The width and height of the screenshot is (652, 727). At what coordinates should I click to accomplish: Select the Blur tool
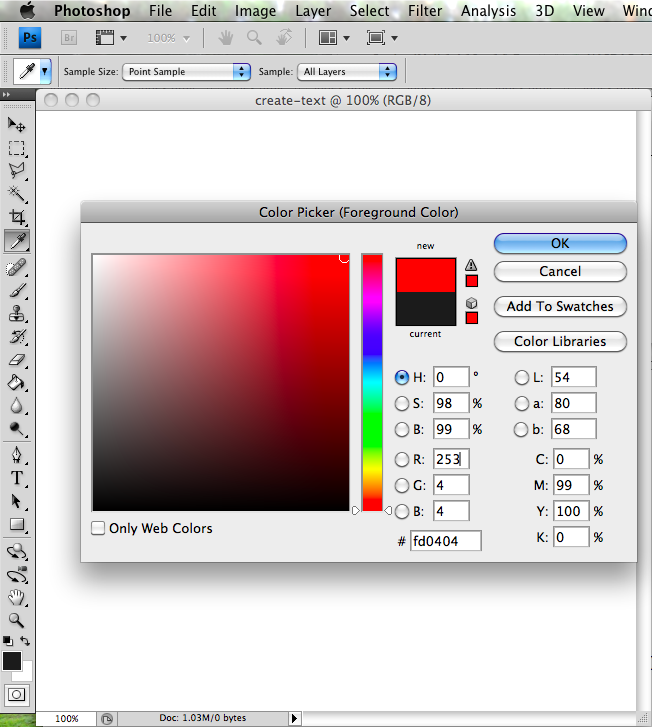point(17,406)
